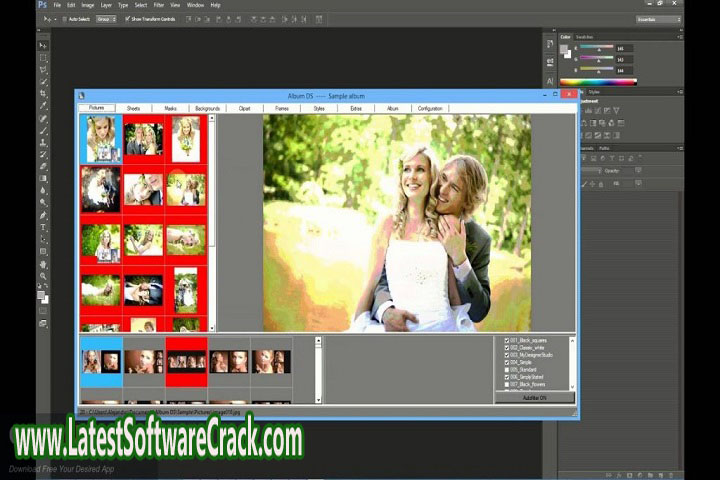720x480 pixels.
Task: Select the Rectangular Marquee tool
Action: [43, 58]
